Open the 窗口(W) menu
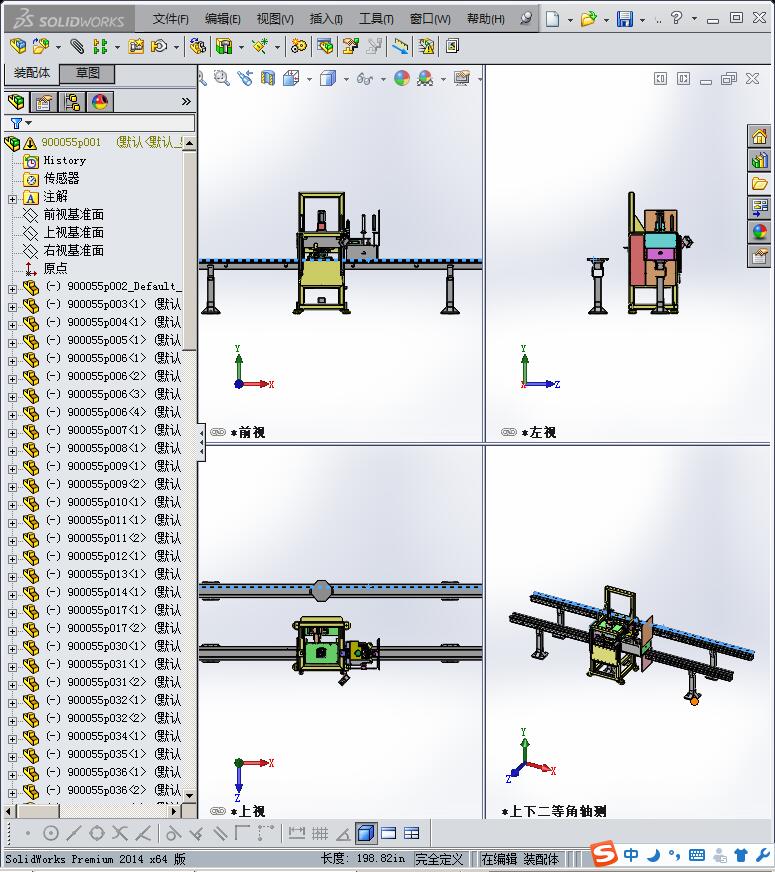This screenshot has height=872, width=775. coord(430,19)
